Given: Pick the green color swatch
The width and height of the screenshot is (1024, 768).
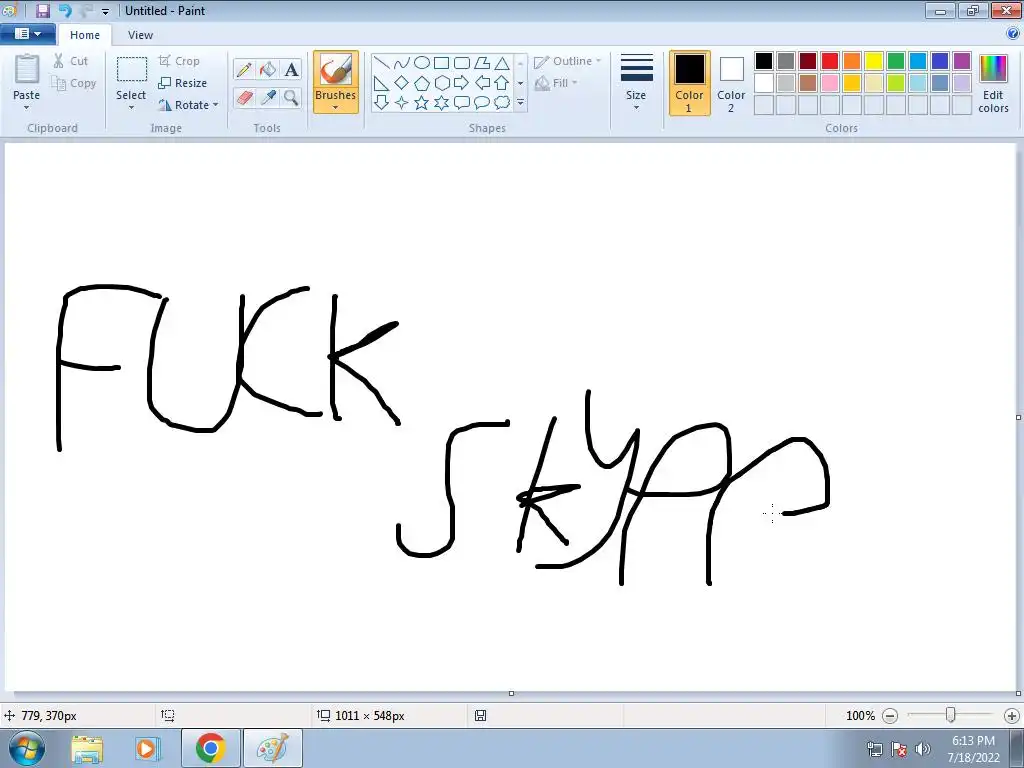Looking at the screenshot, I should [x=896, y=61].
